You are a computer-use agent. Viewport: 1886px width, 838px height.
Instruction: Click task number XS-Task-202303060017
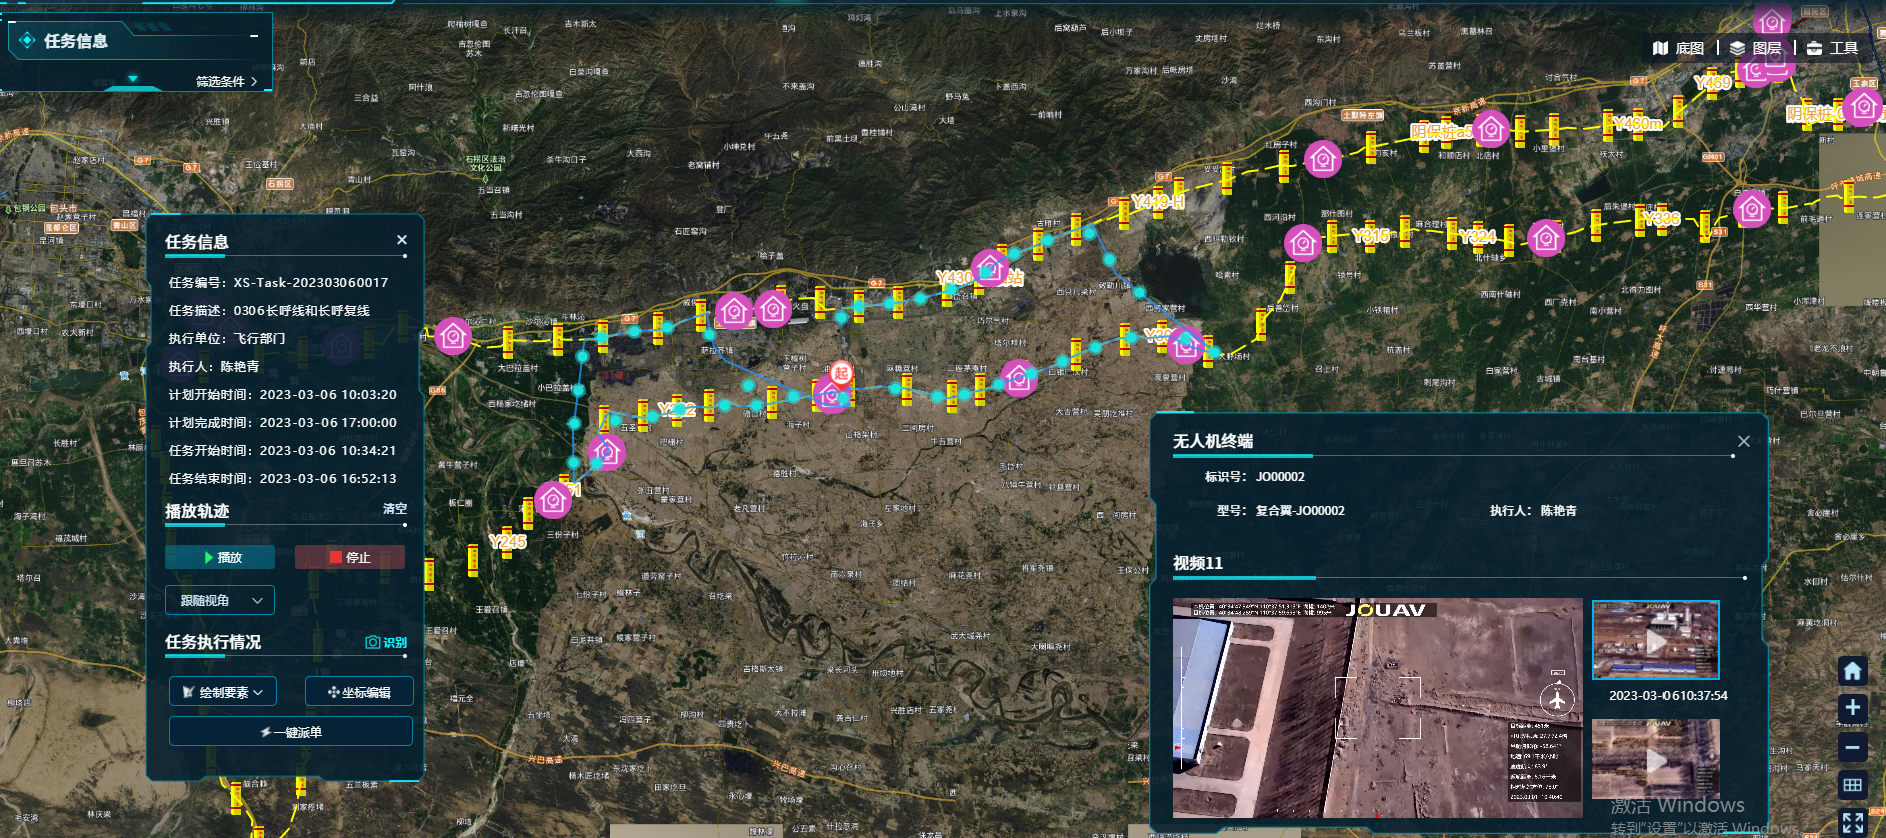tap(311, 283)
